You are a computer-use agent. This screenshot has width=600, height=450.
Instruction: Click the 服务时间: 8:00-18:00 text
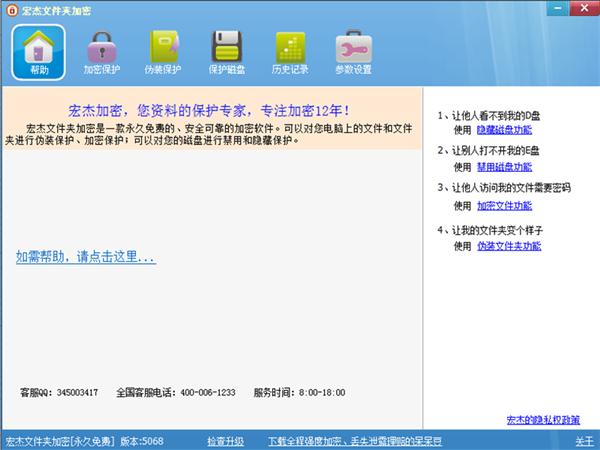point(299,393)
